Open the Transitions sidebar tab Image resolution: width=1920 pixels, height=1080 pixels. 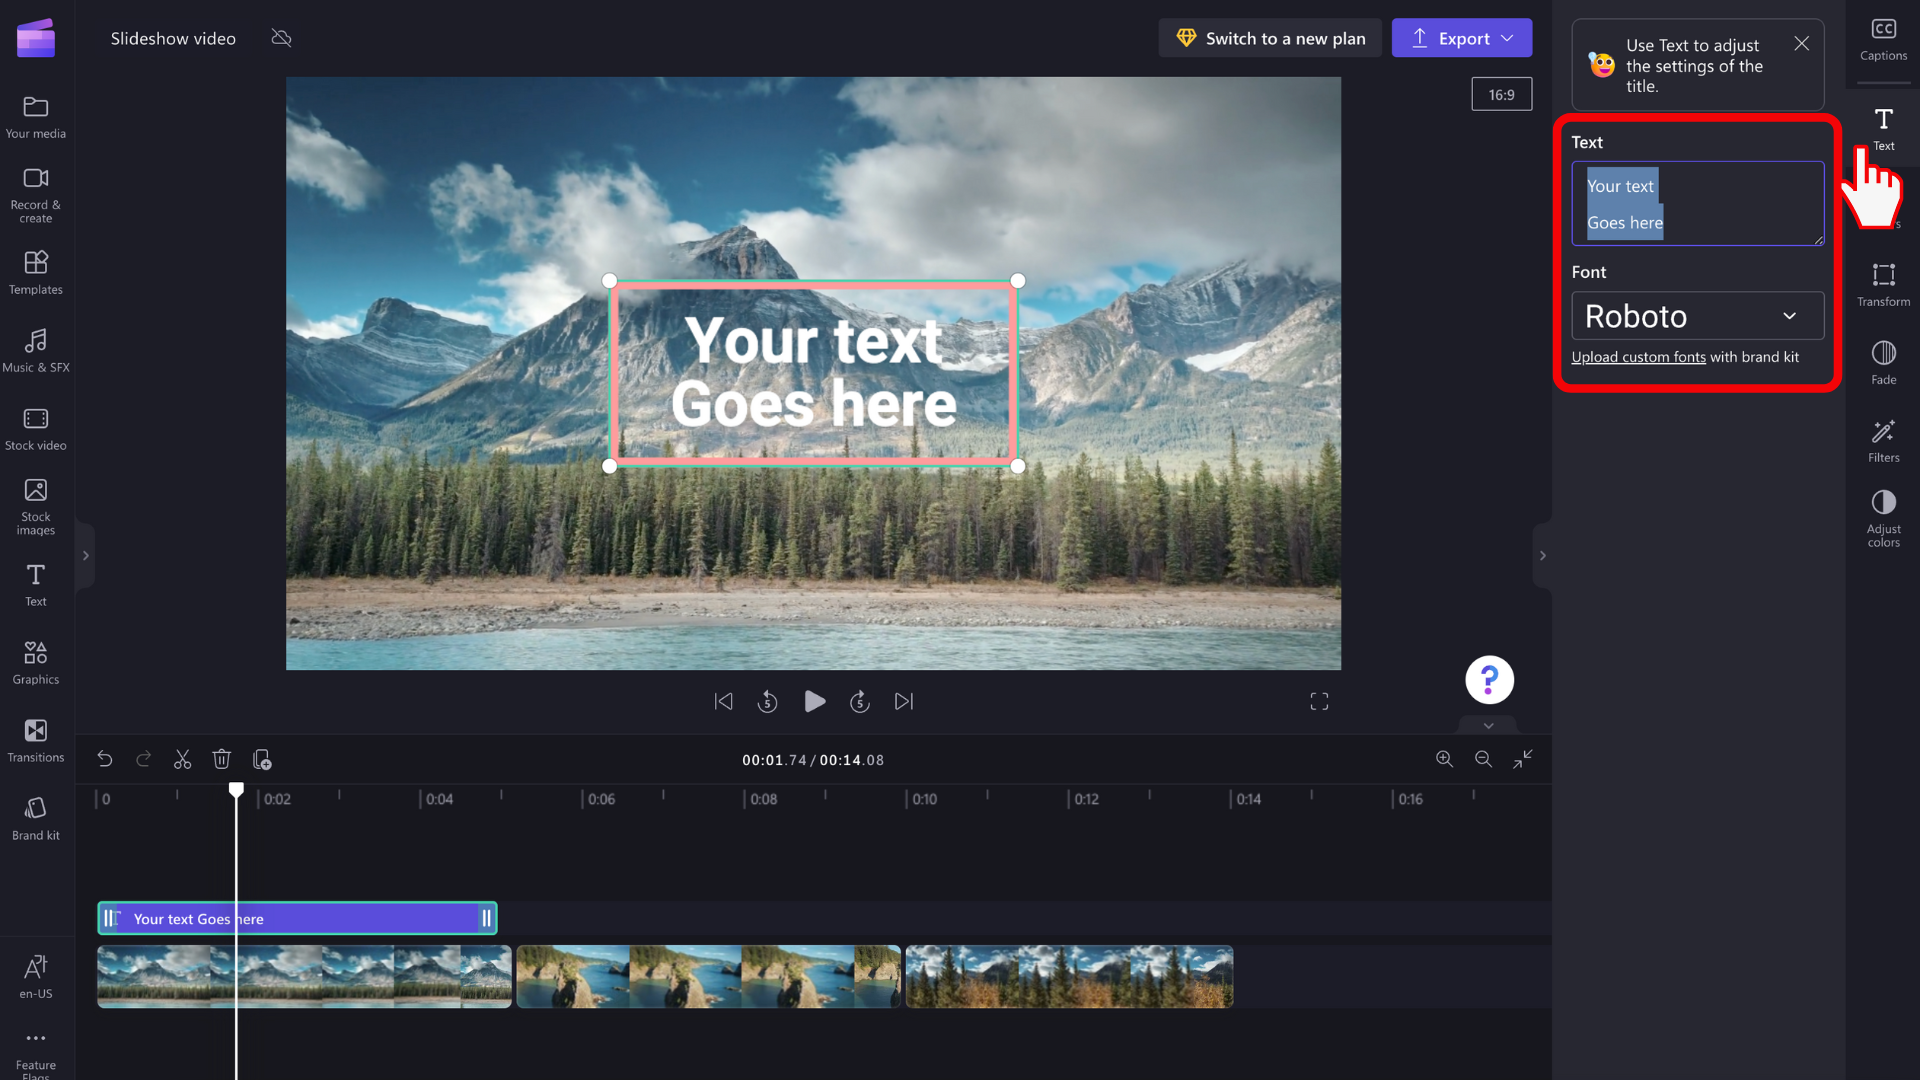click(36, 741)
